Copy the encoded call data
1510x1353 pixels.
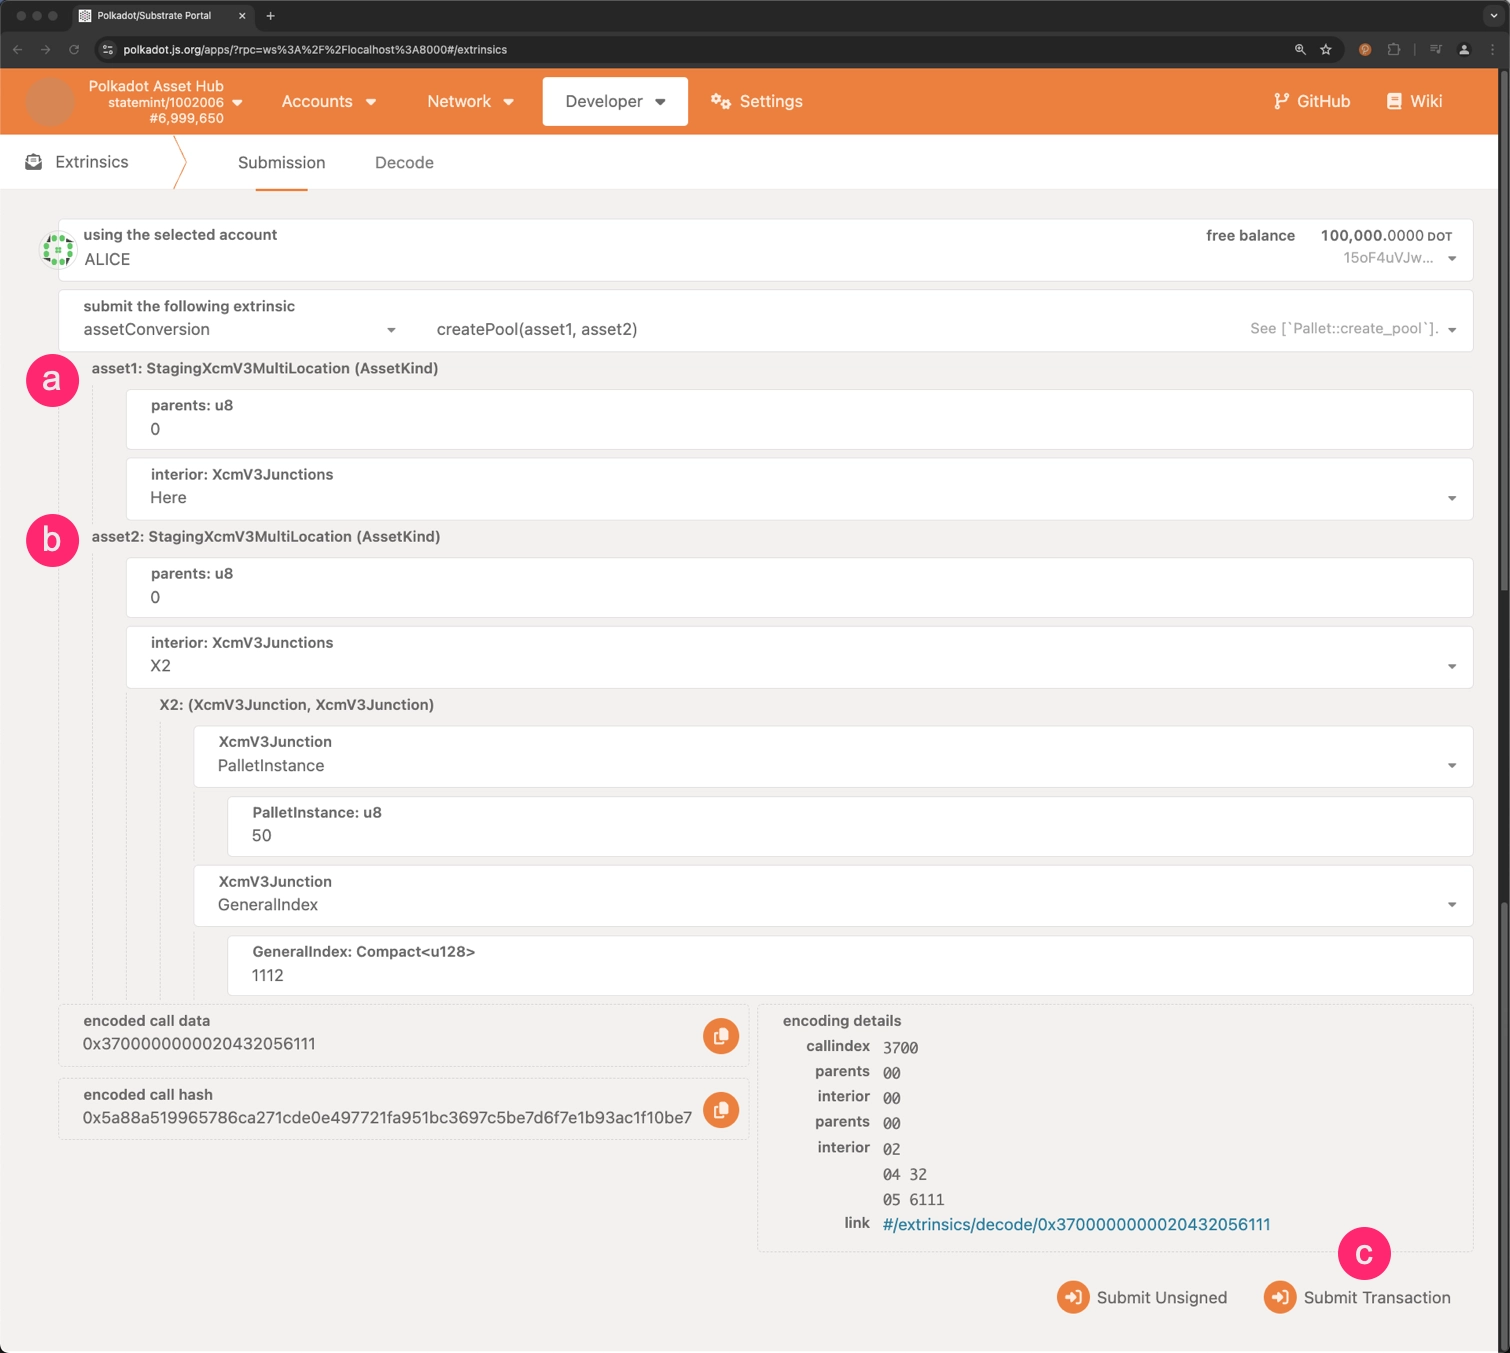pos(720,1036)
